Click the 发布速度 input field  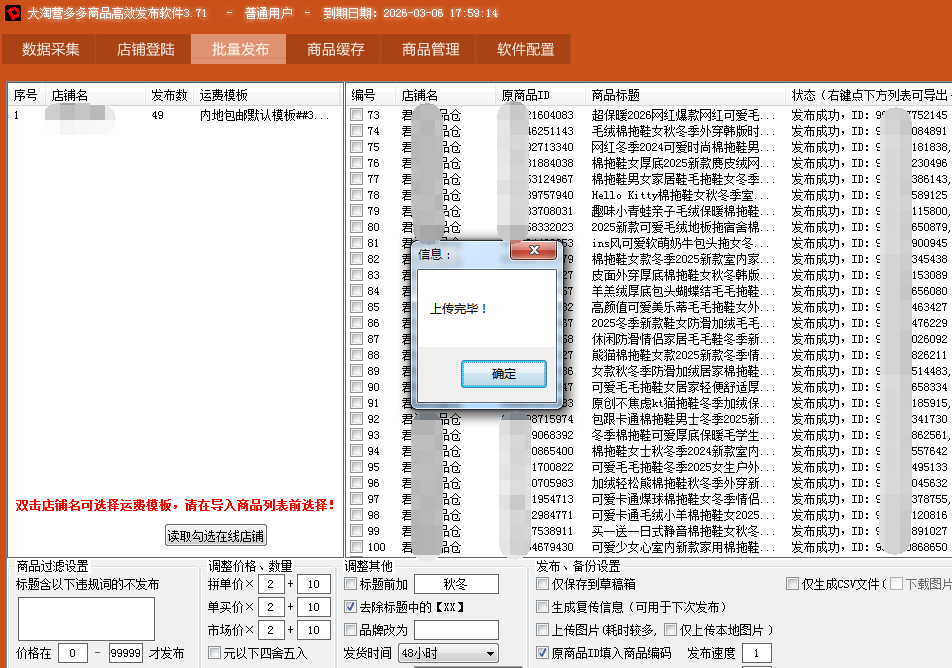coord(756,653)
